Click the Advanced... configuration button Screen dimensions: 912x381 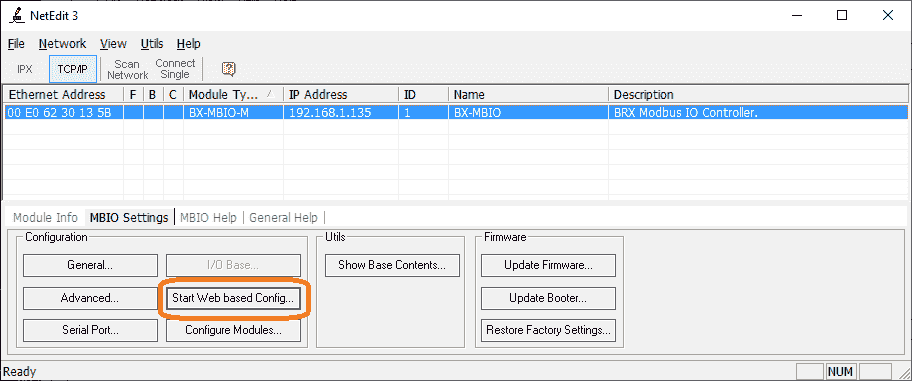(x=90, y=298)
